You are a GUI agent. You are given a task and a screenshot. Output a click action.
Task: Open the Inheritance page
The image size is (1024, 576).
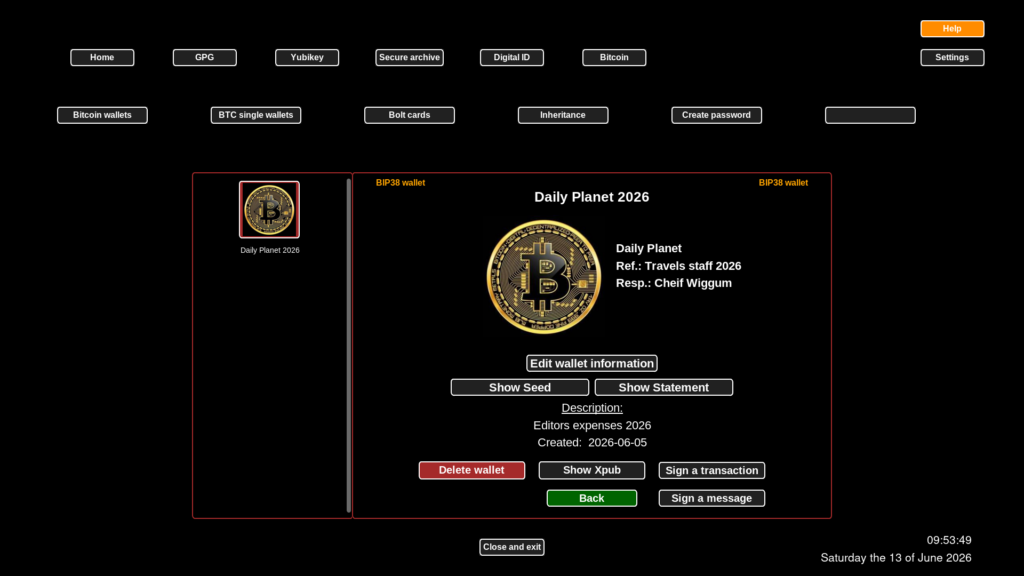pos(563,115)
